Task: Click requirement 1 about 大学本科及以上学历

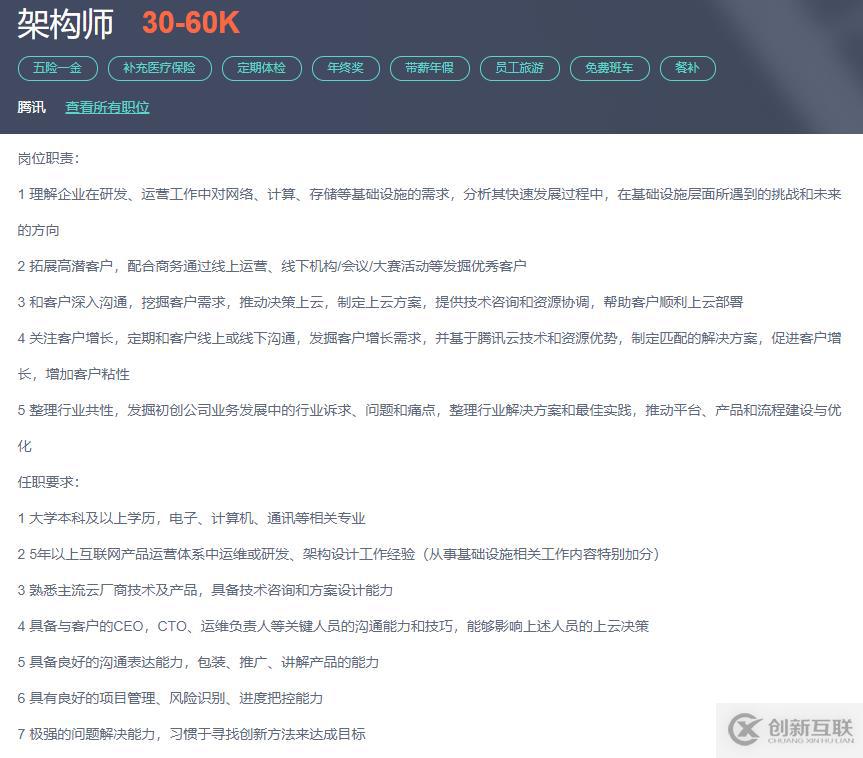Action: pos(192,518)
